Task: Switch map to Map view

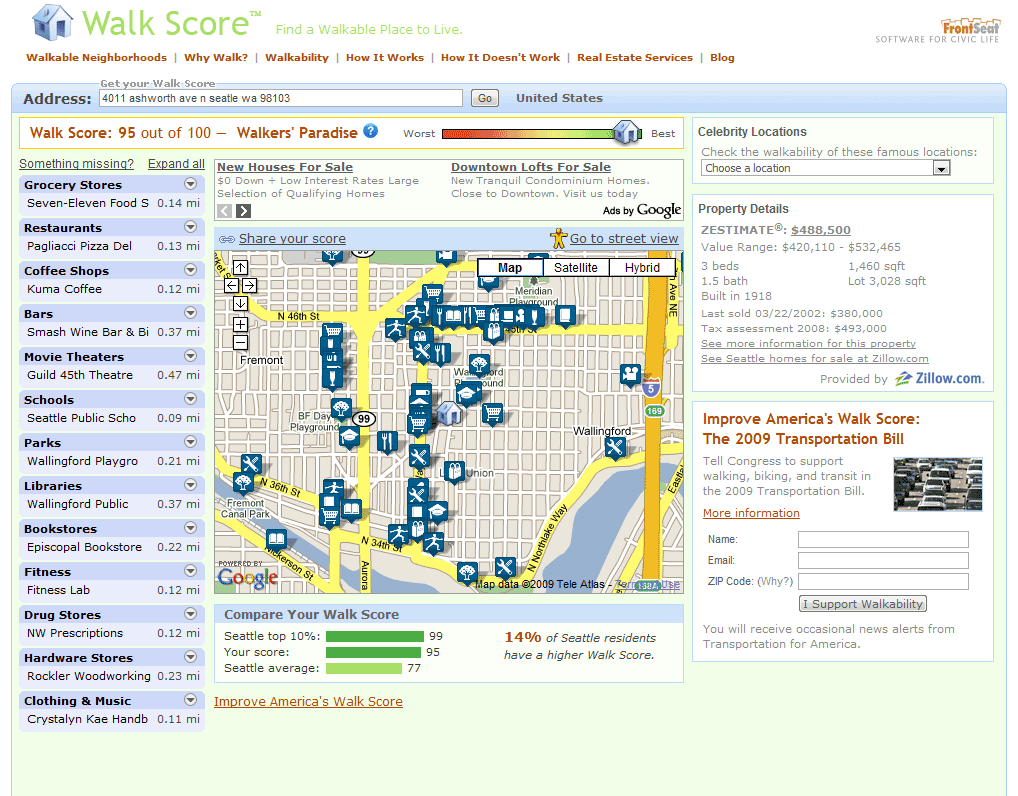Action: click(510, 267)
